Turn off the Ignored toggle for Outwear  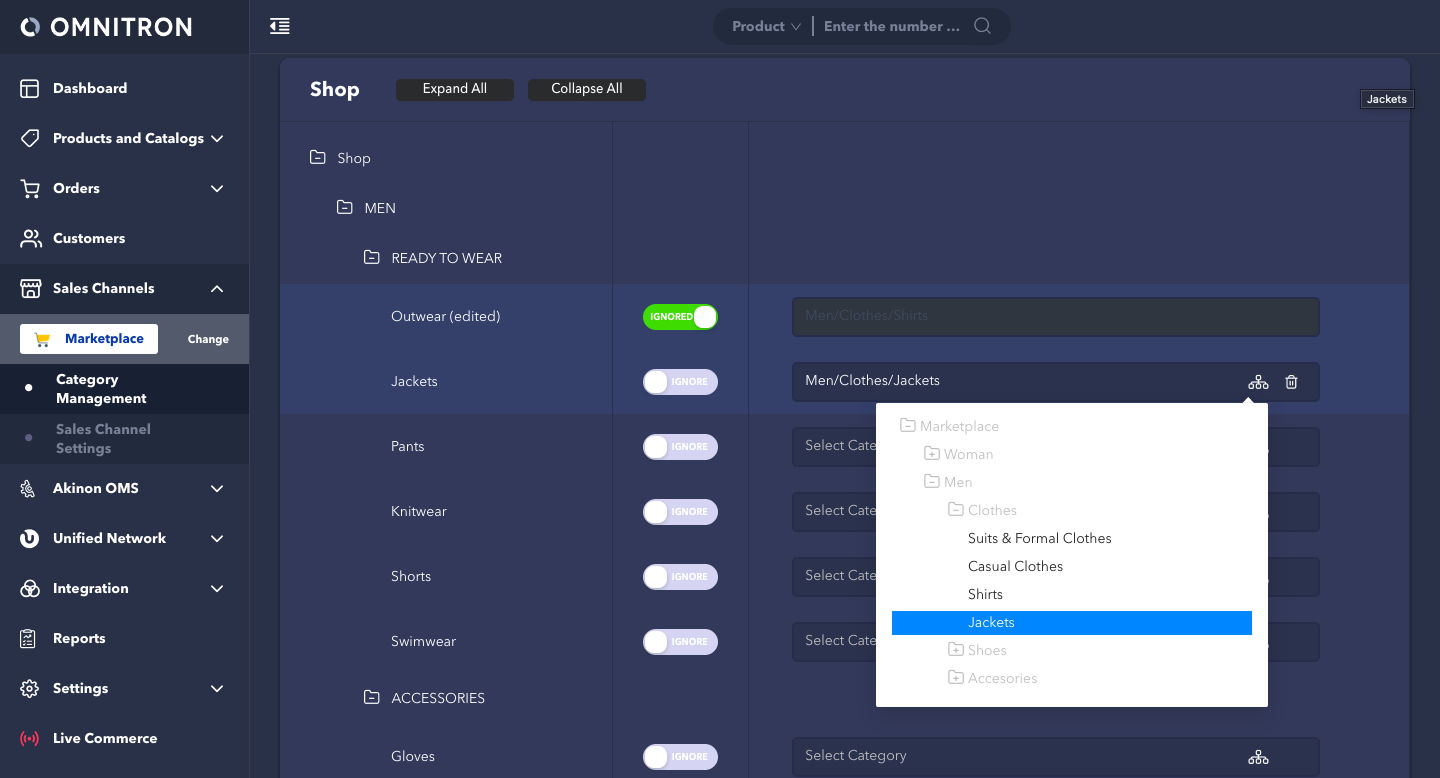pyautogui.click(x=680, y=317)
